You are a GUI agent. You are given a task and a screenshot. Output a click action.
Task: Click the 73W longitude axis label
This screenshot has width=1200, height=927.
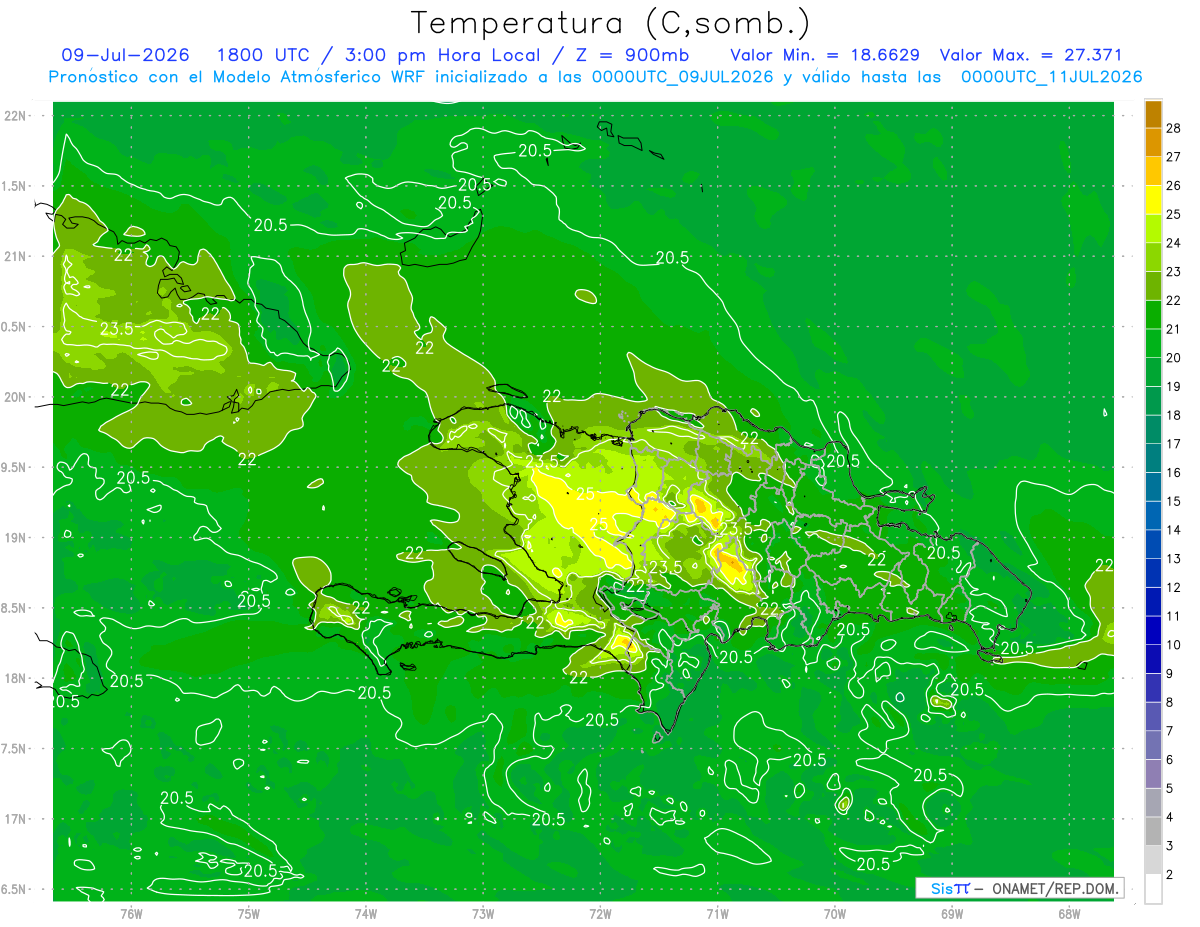pyautogui.click(x=483, y=914)
